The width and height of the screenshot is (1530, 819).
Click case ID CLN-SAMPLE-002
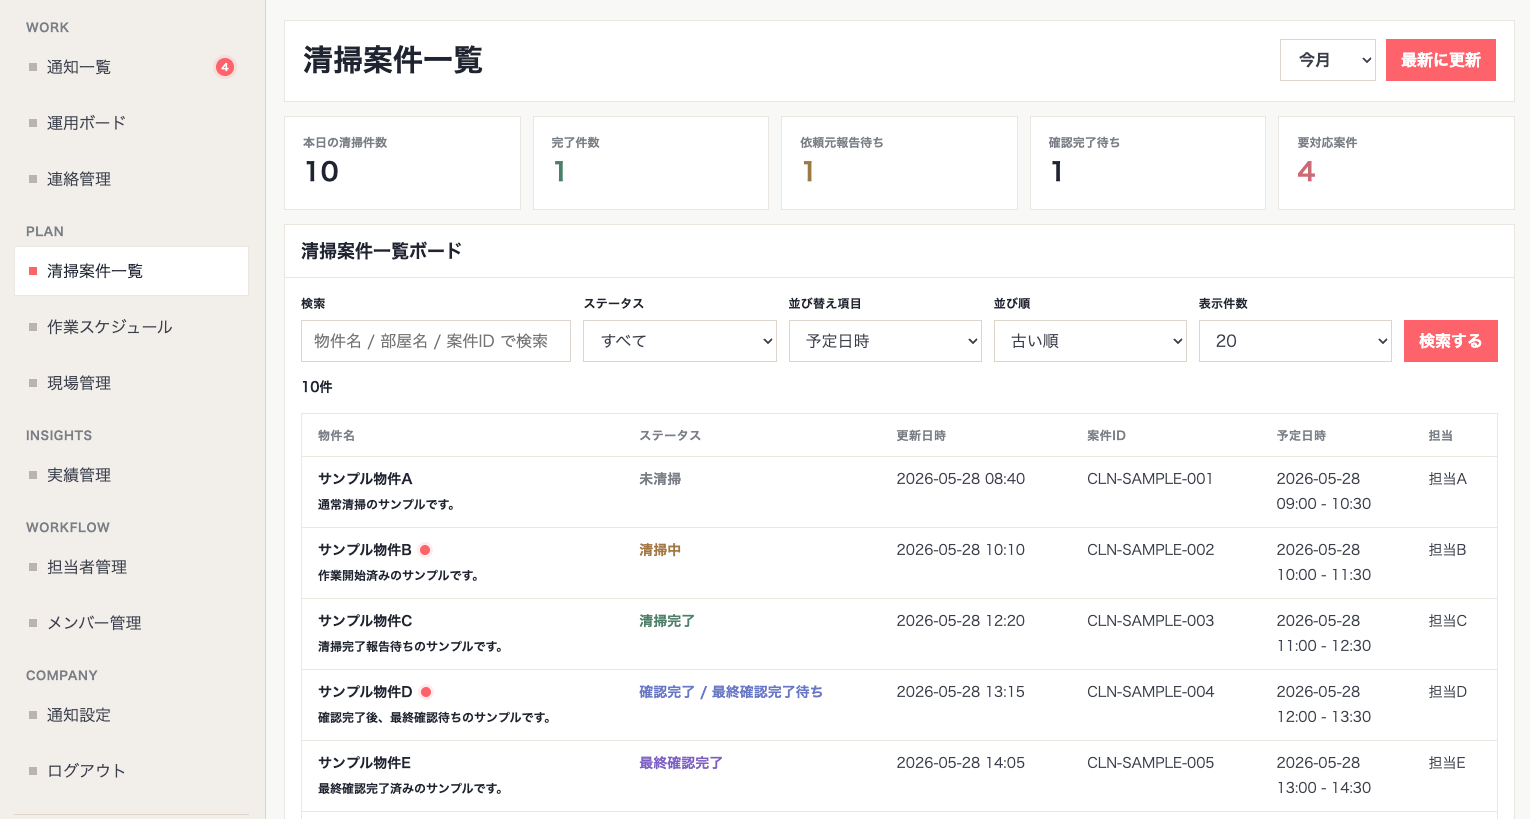[1151, 550]
